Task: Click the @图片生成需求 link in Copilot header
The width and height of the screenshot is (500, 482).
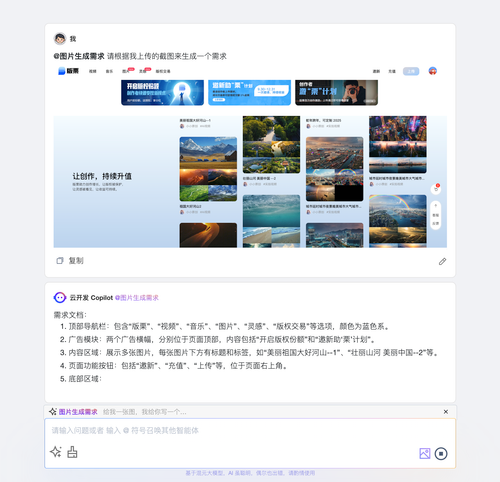Action: (x=137, y=298)
